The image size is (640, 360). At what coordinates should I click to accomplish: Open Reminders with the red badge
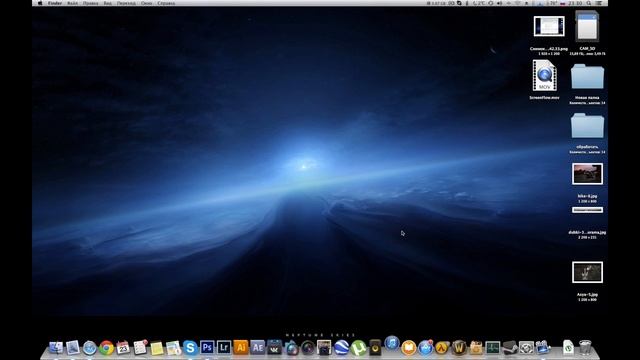tap(140, 347)
